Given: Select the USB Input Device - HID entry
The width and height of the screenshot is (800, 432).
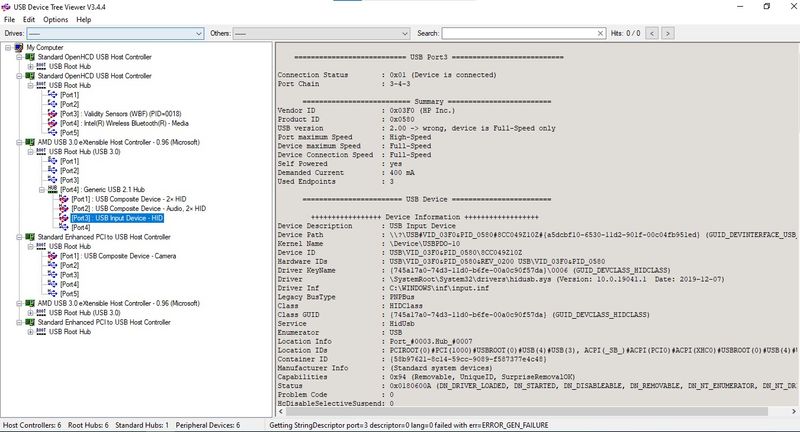Looking at the screenshot, I should tap(115, 217).
